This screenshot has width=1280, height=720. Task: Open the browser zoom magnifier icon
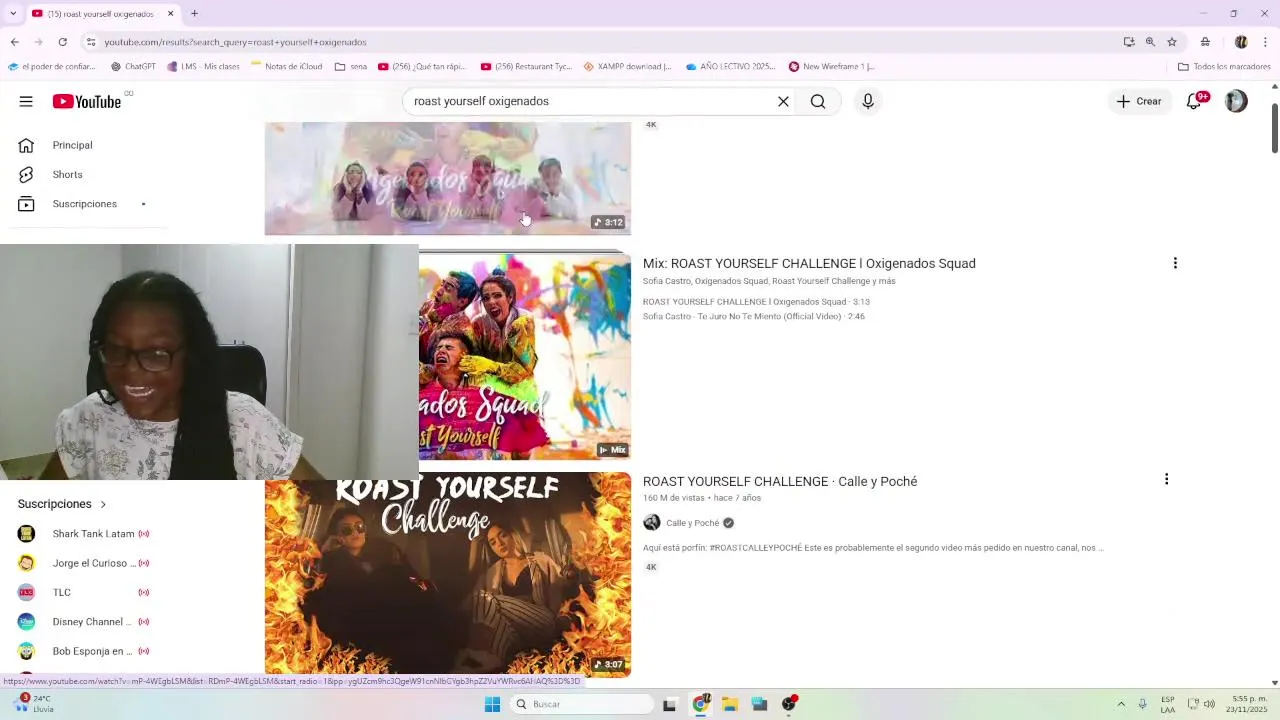1150,42
